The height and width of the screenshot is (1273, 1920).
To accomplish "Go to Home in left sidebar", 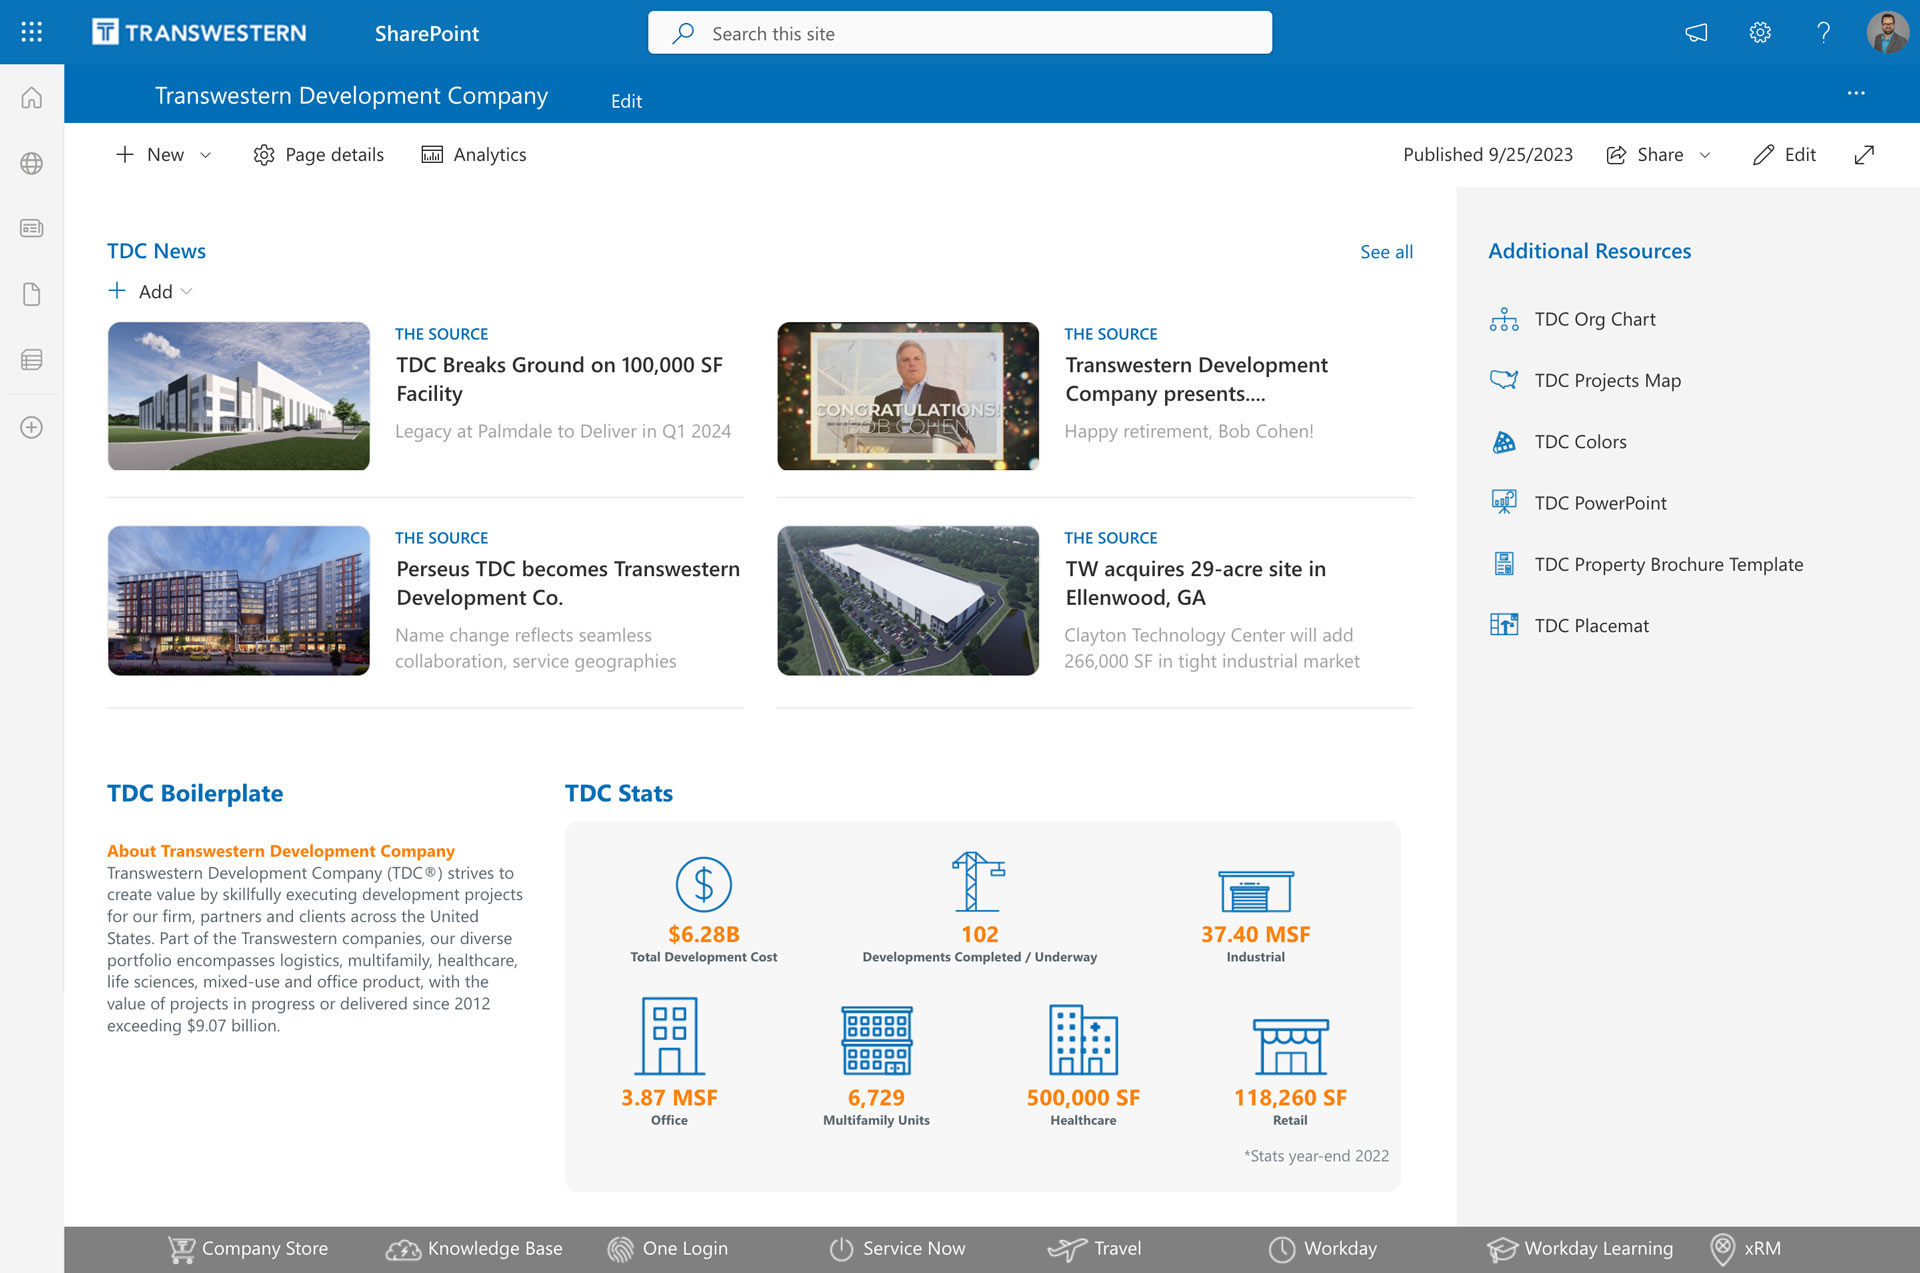I will [x=32, y=97].
